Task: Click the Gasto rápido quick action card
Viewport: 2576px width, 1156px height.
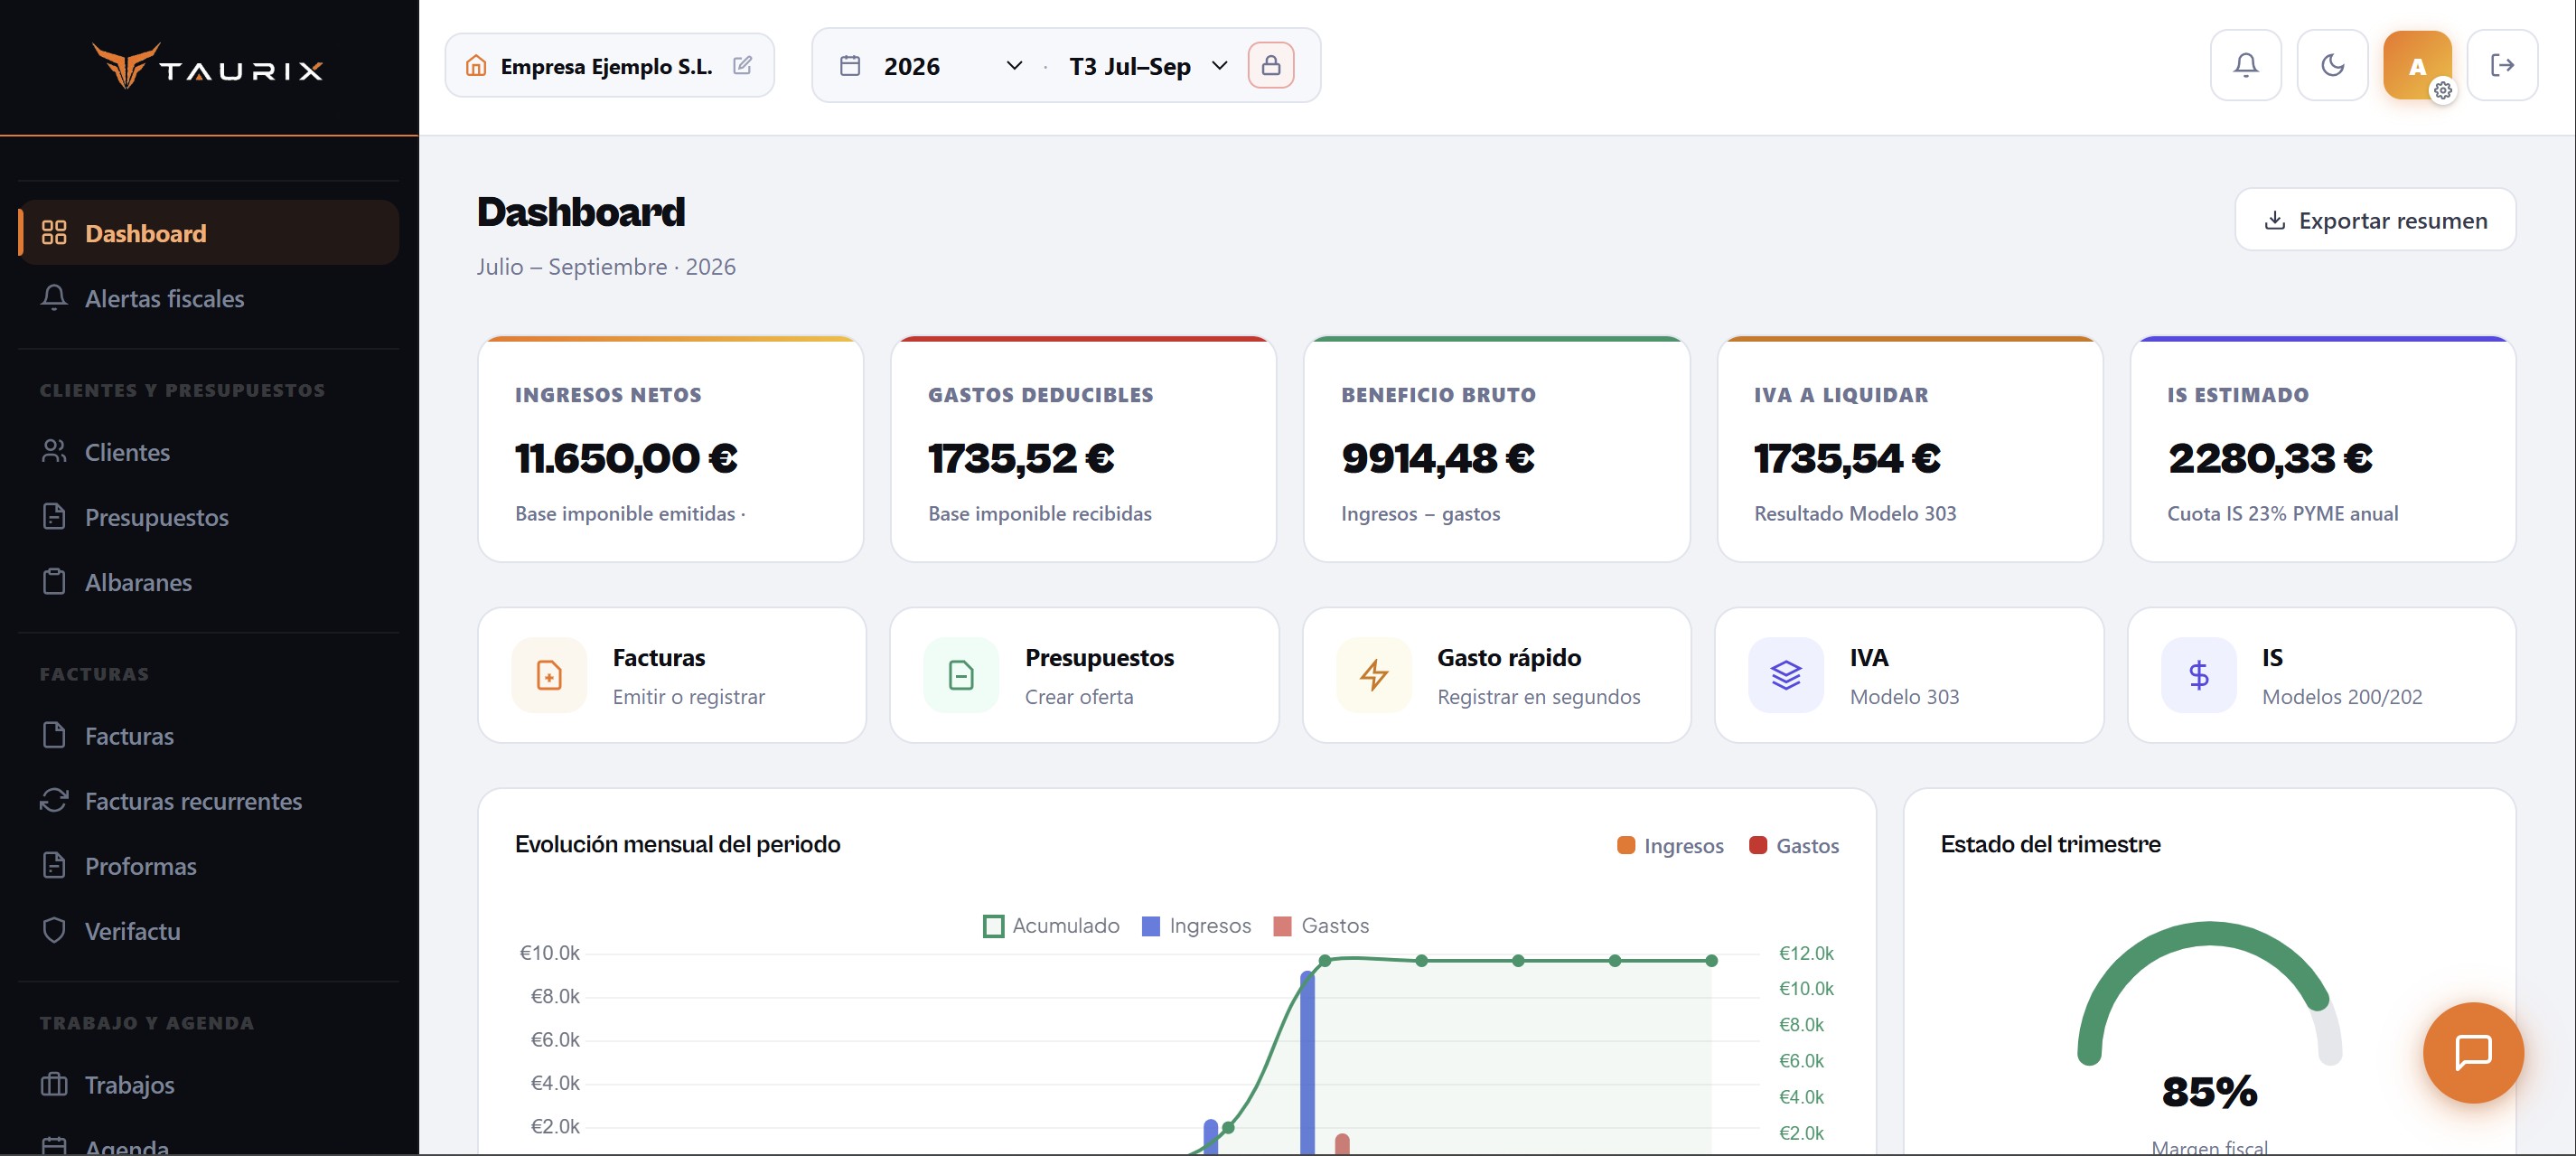Action: (x=1496, y=676)
